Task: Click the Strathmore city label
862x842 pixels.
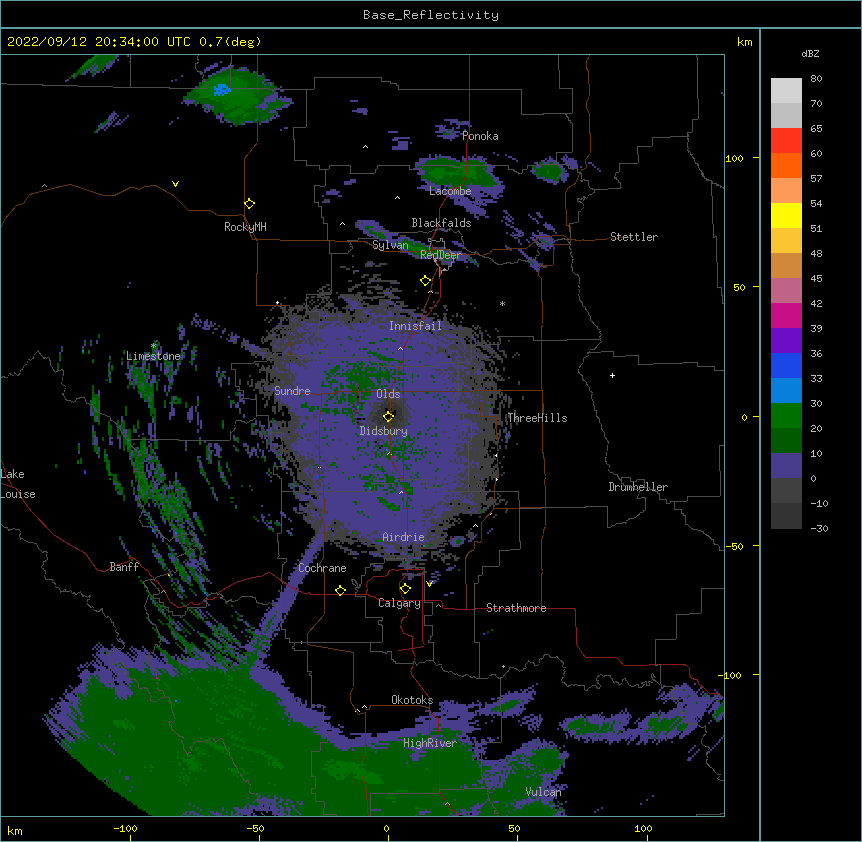Action: coord(516,608)
